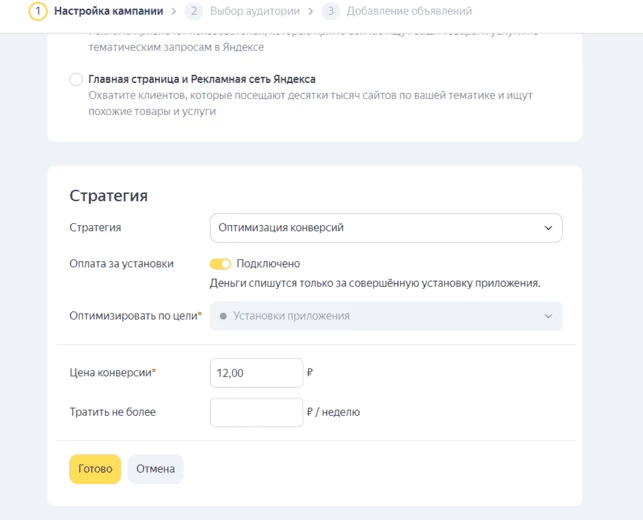Expand the Установки приложения goal dropdown

(386, 316)
